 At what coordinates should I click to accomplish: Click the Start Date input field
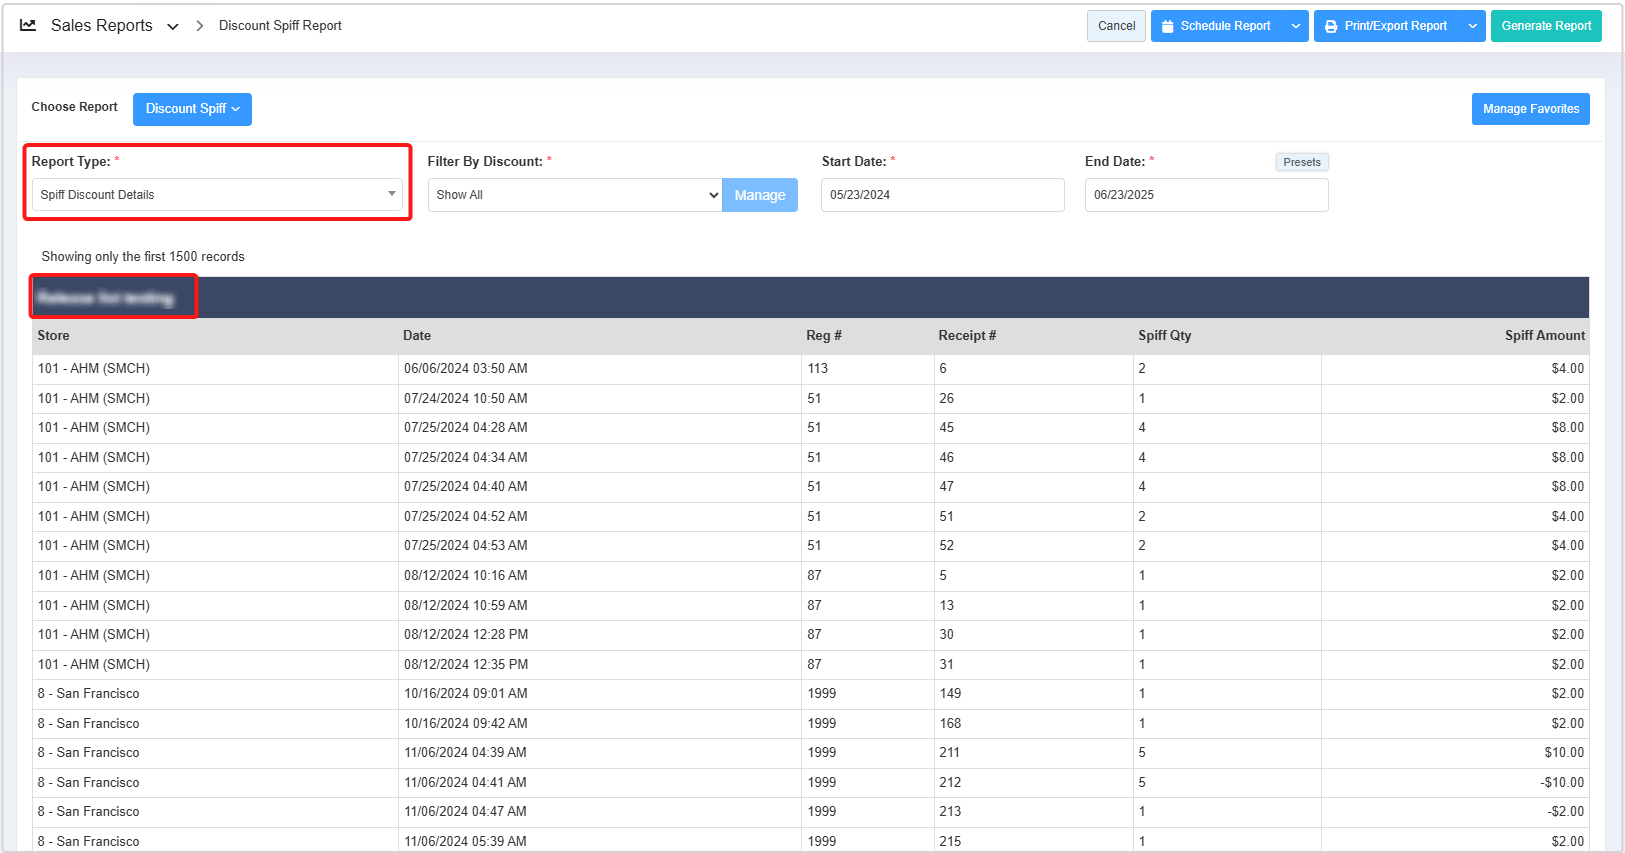[942, 195]
